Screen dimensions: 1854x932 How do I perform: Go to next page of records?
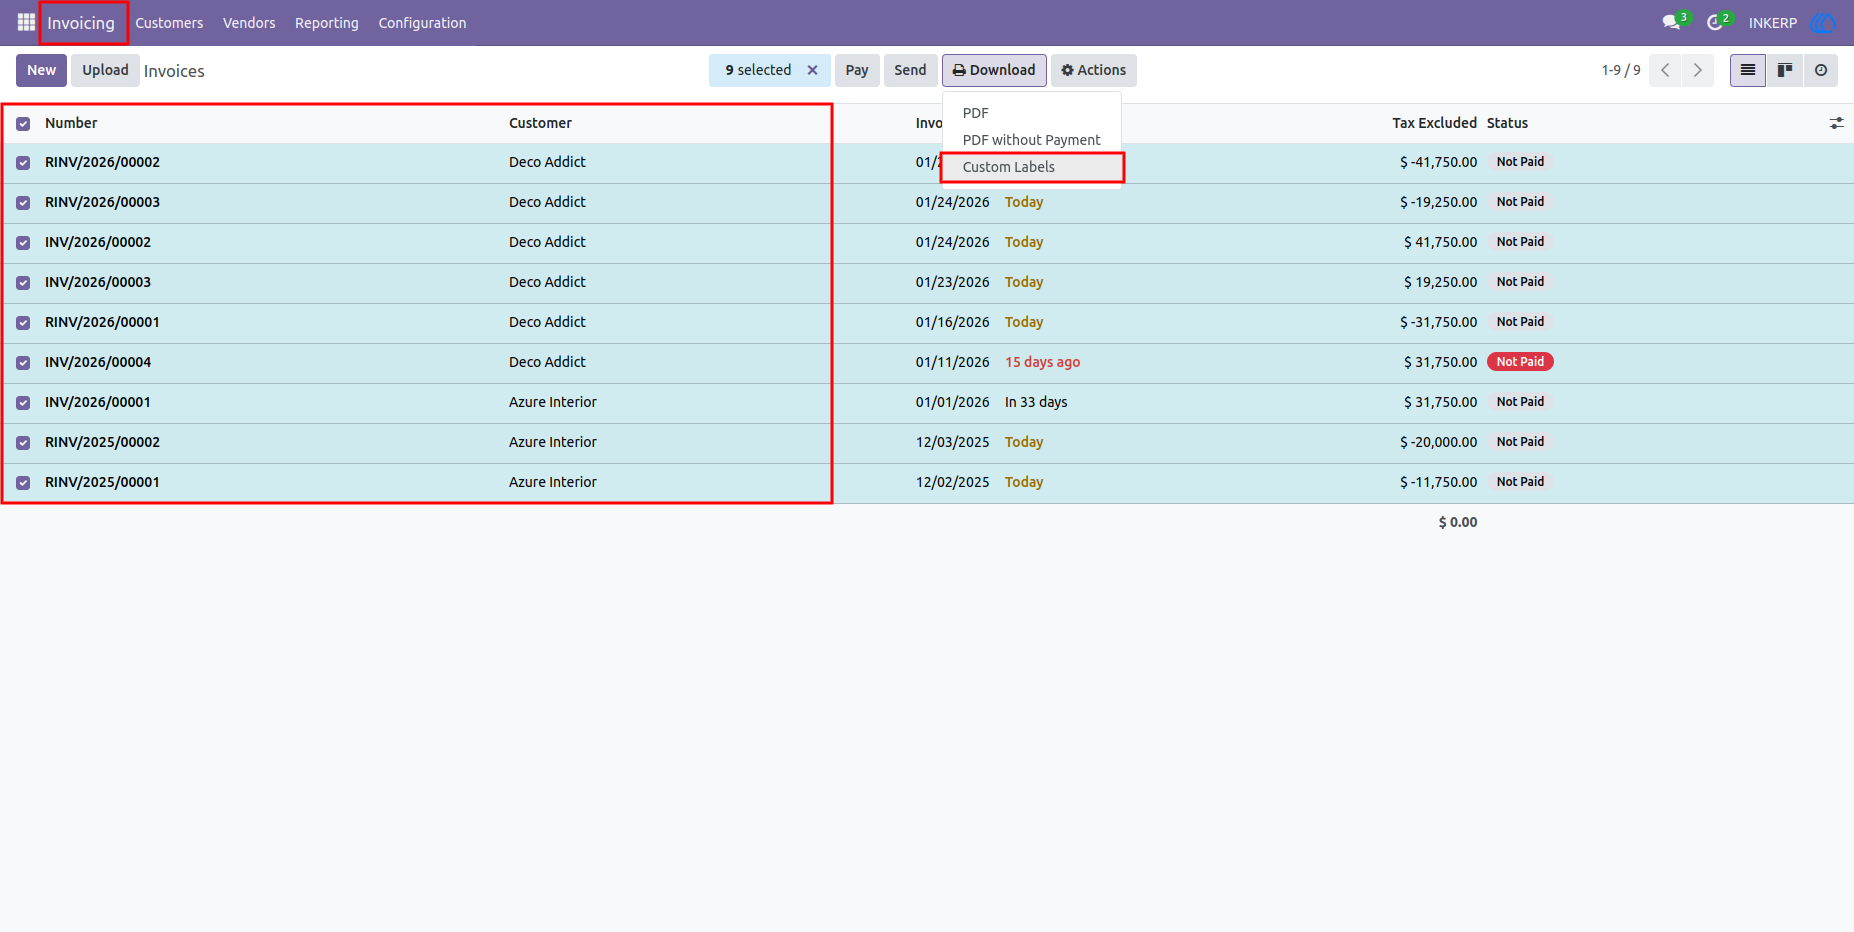pos(1697,70)
